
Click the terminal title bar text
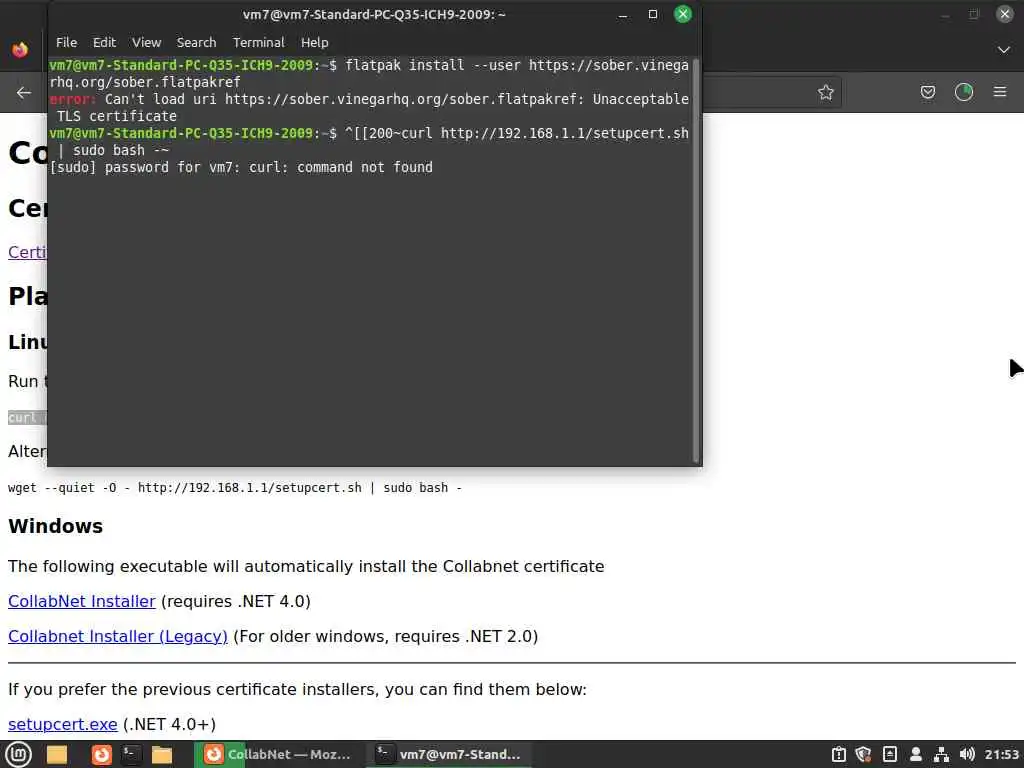(x=374, y=14)
